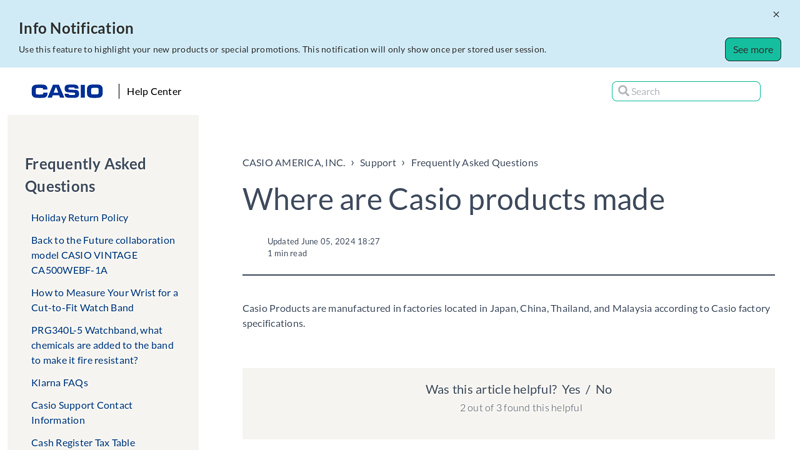Open How to Measure Your Wrist article
This screenshot has width=800, height=450.
click(105, 300)
